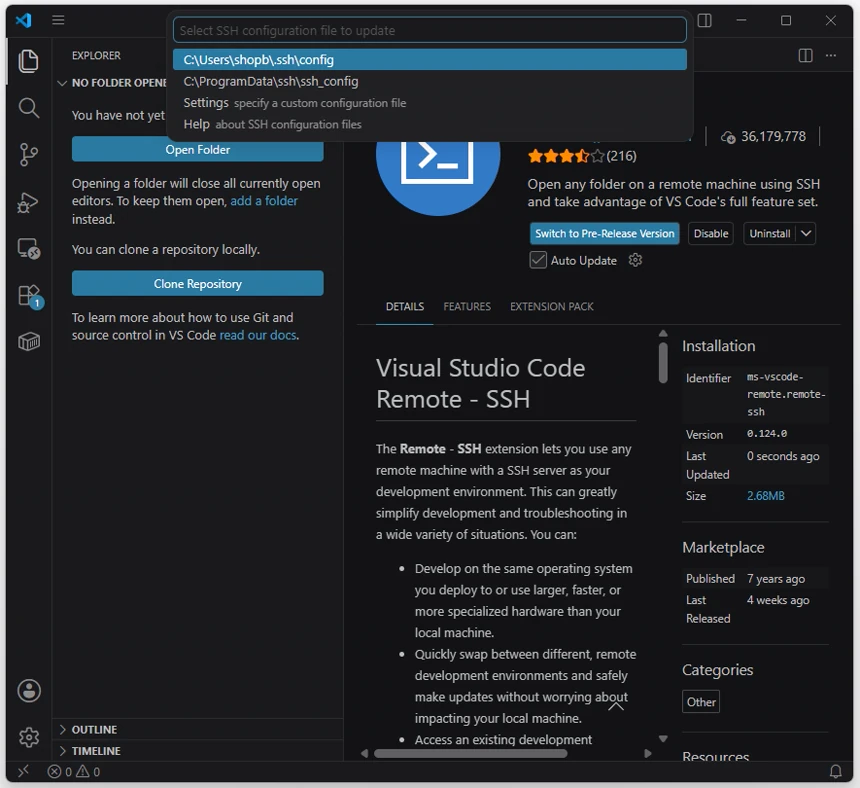The width and height of the screenshot is (860, 788).
Task: Click the scroll down arrow in details
Action: [663, 739]
